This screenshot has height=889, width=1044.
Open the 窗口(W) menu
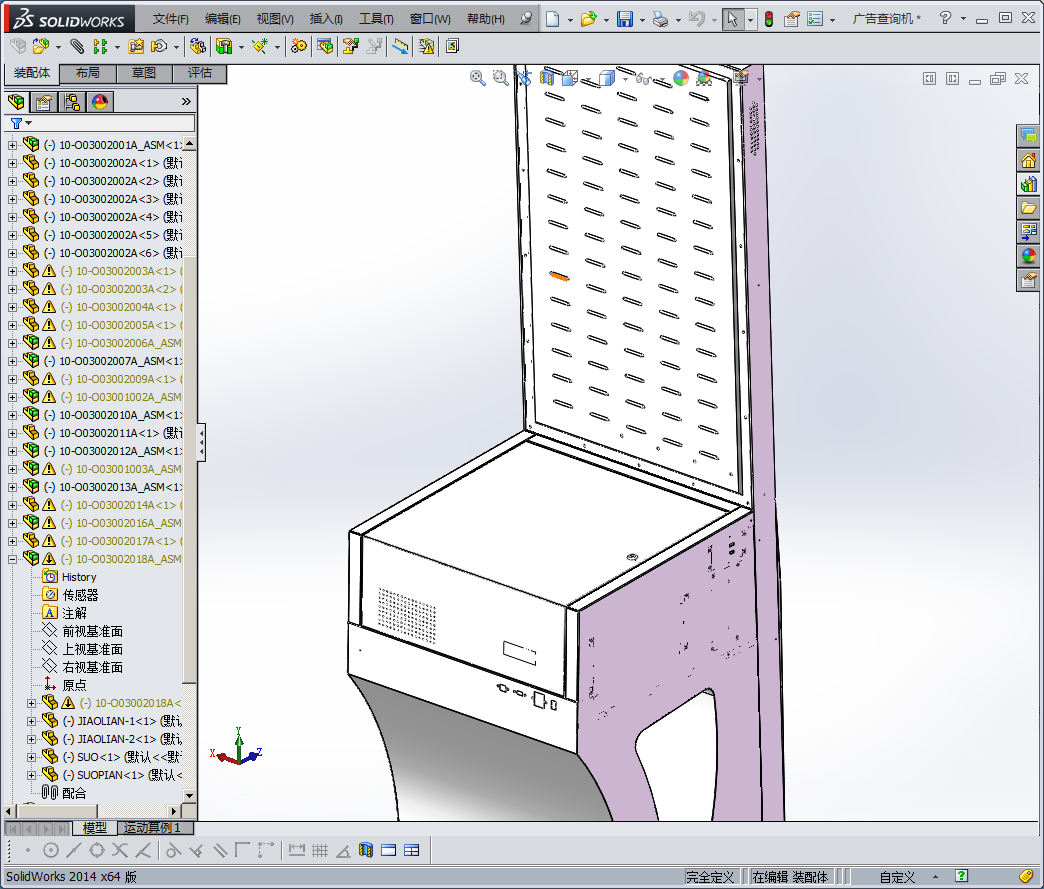click(x=430, y=19)
